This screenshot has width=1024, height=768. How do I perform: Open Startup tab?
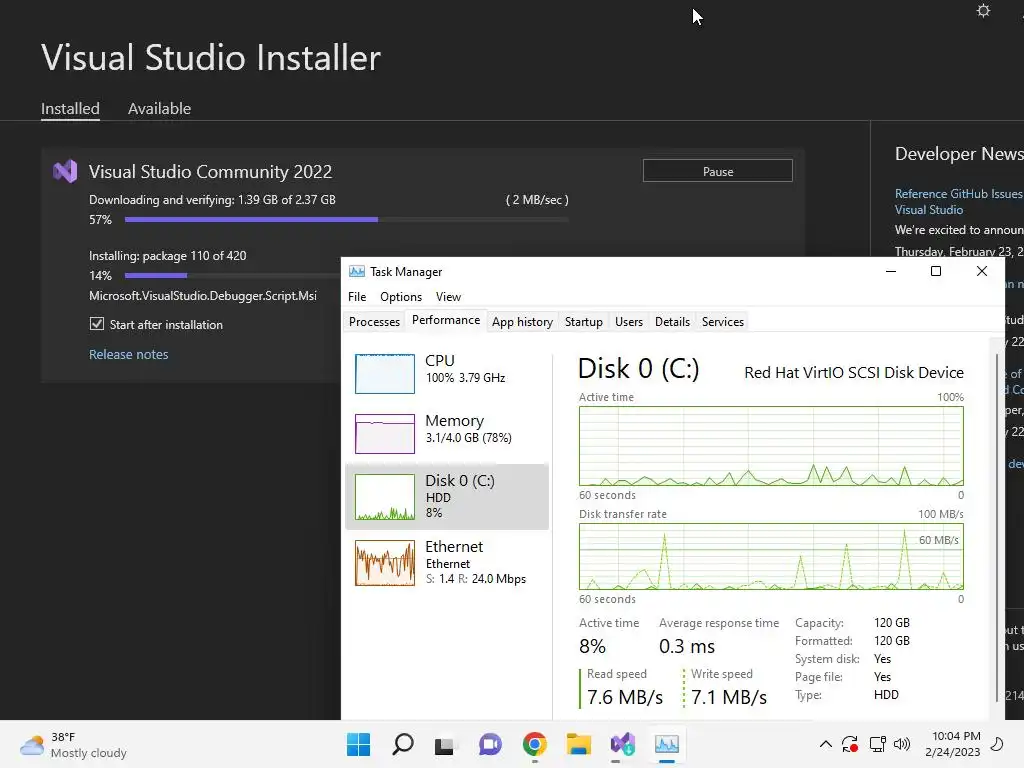584,321
